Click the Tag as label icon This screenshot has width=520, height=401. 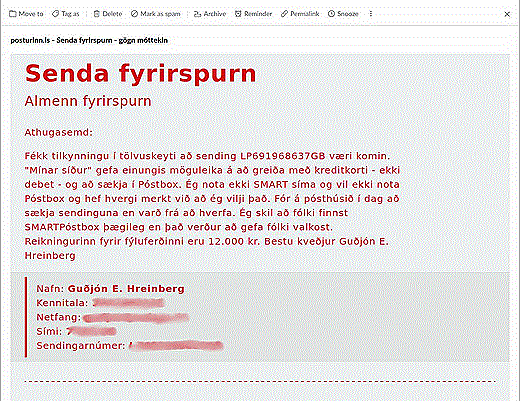click(x=55, y=14)
